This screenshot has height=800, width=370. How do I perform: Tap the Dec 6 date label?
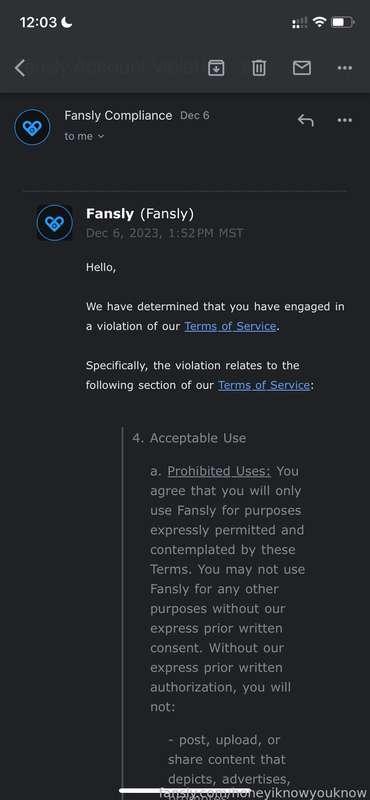(194, 115)
